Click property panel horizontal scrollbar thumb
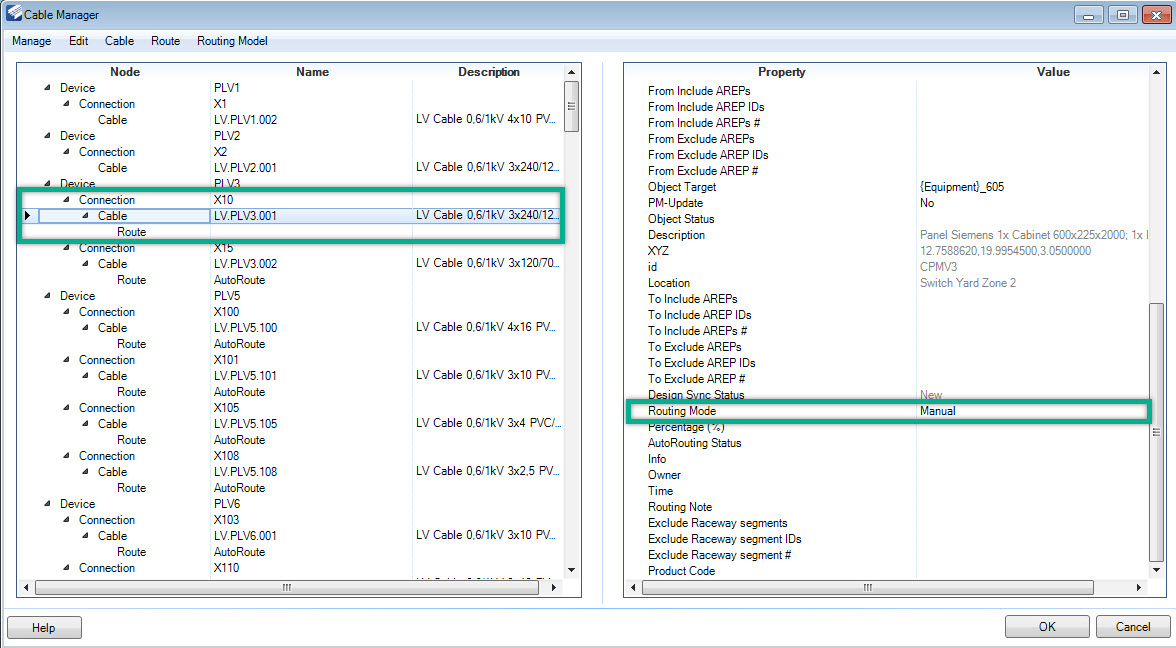The image size is (1176, 648). [x=867, y=587]
